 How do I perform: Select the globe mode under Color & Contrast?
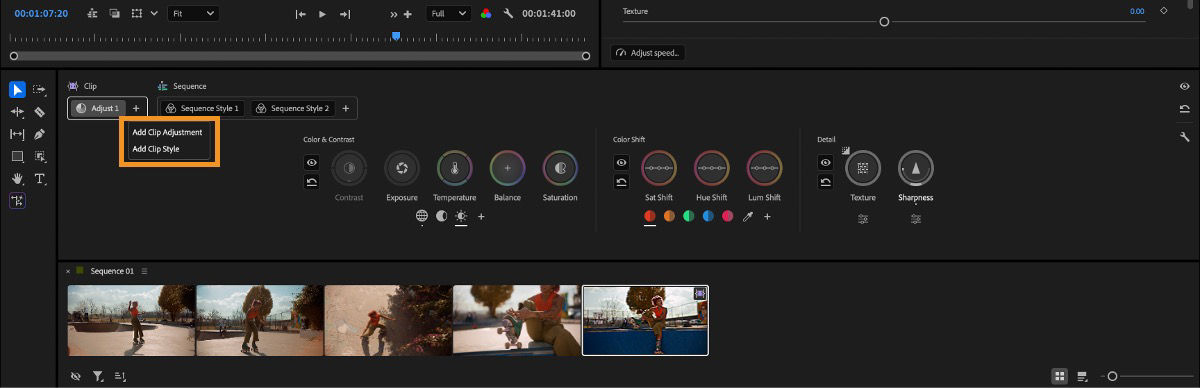(422, 216)
